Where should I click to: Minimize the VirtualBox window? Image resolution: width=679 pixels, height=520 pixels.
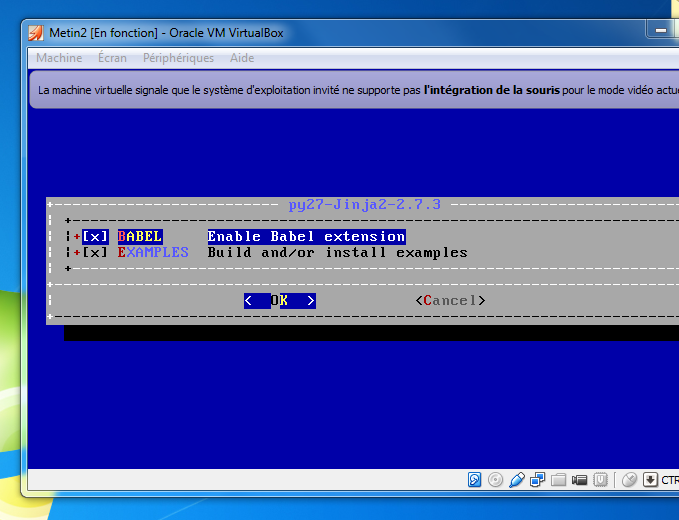pos(661,30)
